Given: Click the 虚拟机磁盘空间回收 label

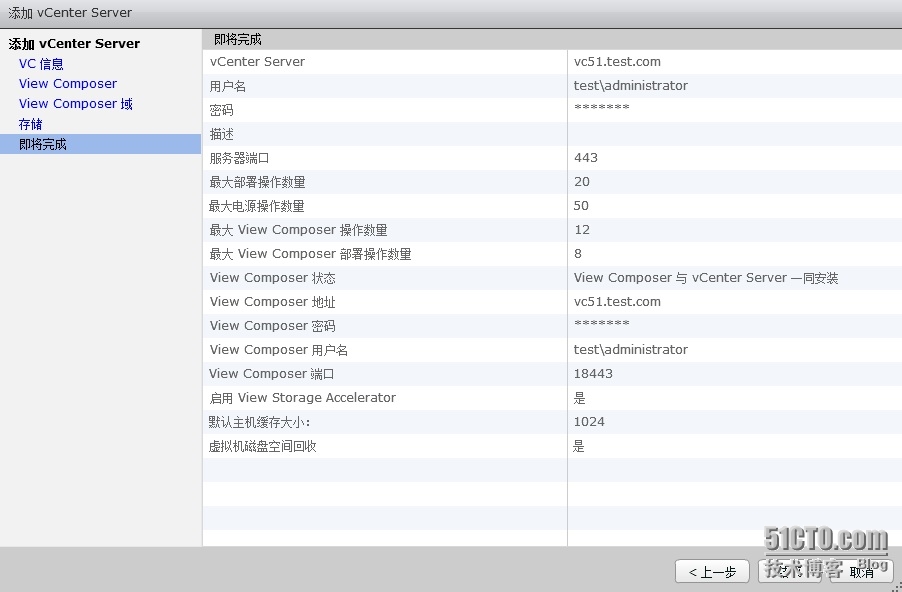Looking at the screenshot, I should coord(262,446).
